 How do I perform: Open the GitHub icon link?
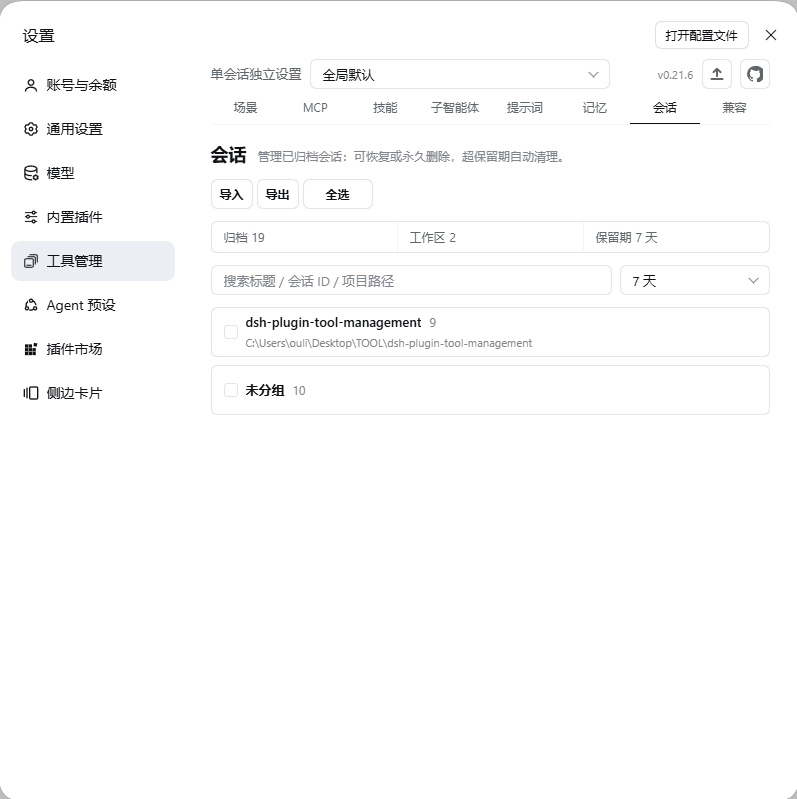[x=755, y=74]
